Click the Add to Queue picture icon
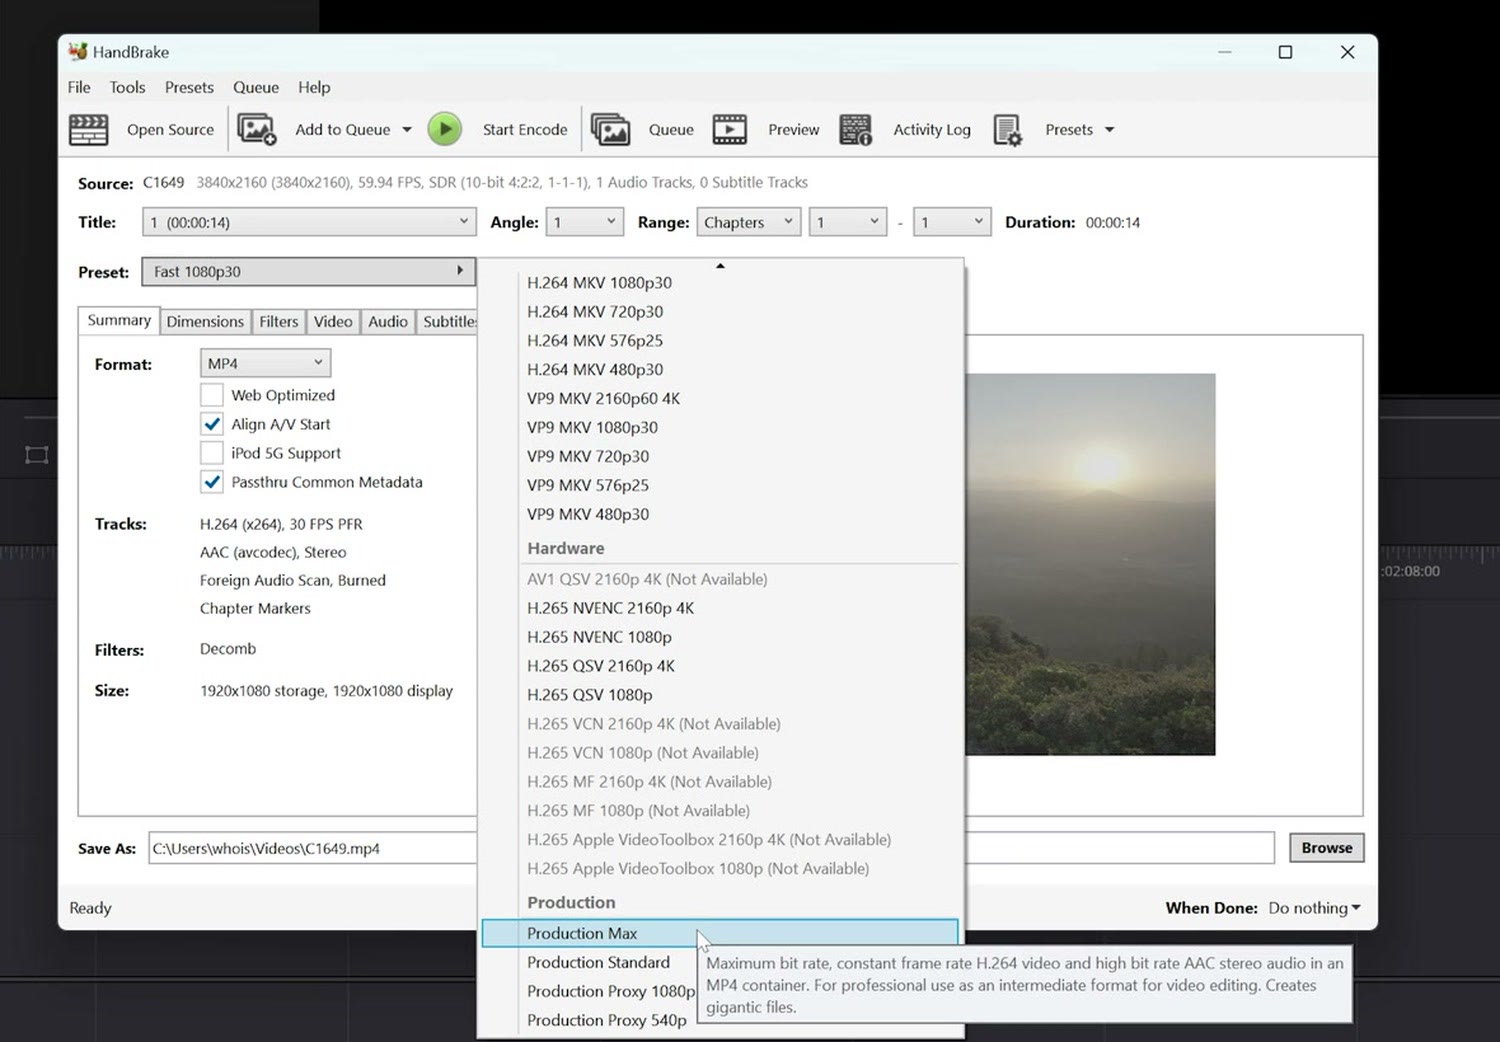 pyautogui.click(x=257, y=130)
